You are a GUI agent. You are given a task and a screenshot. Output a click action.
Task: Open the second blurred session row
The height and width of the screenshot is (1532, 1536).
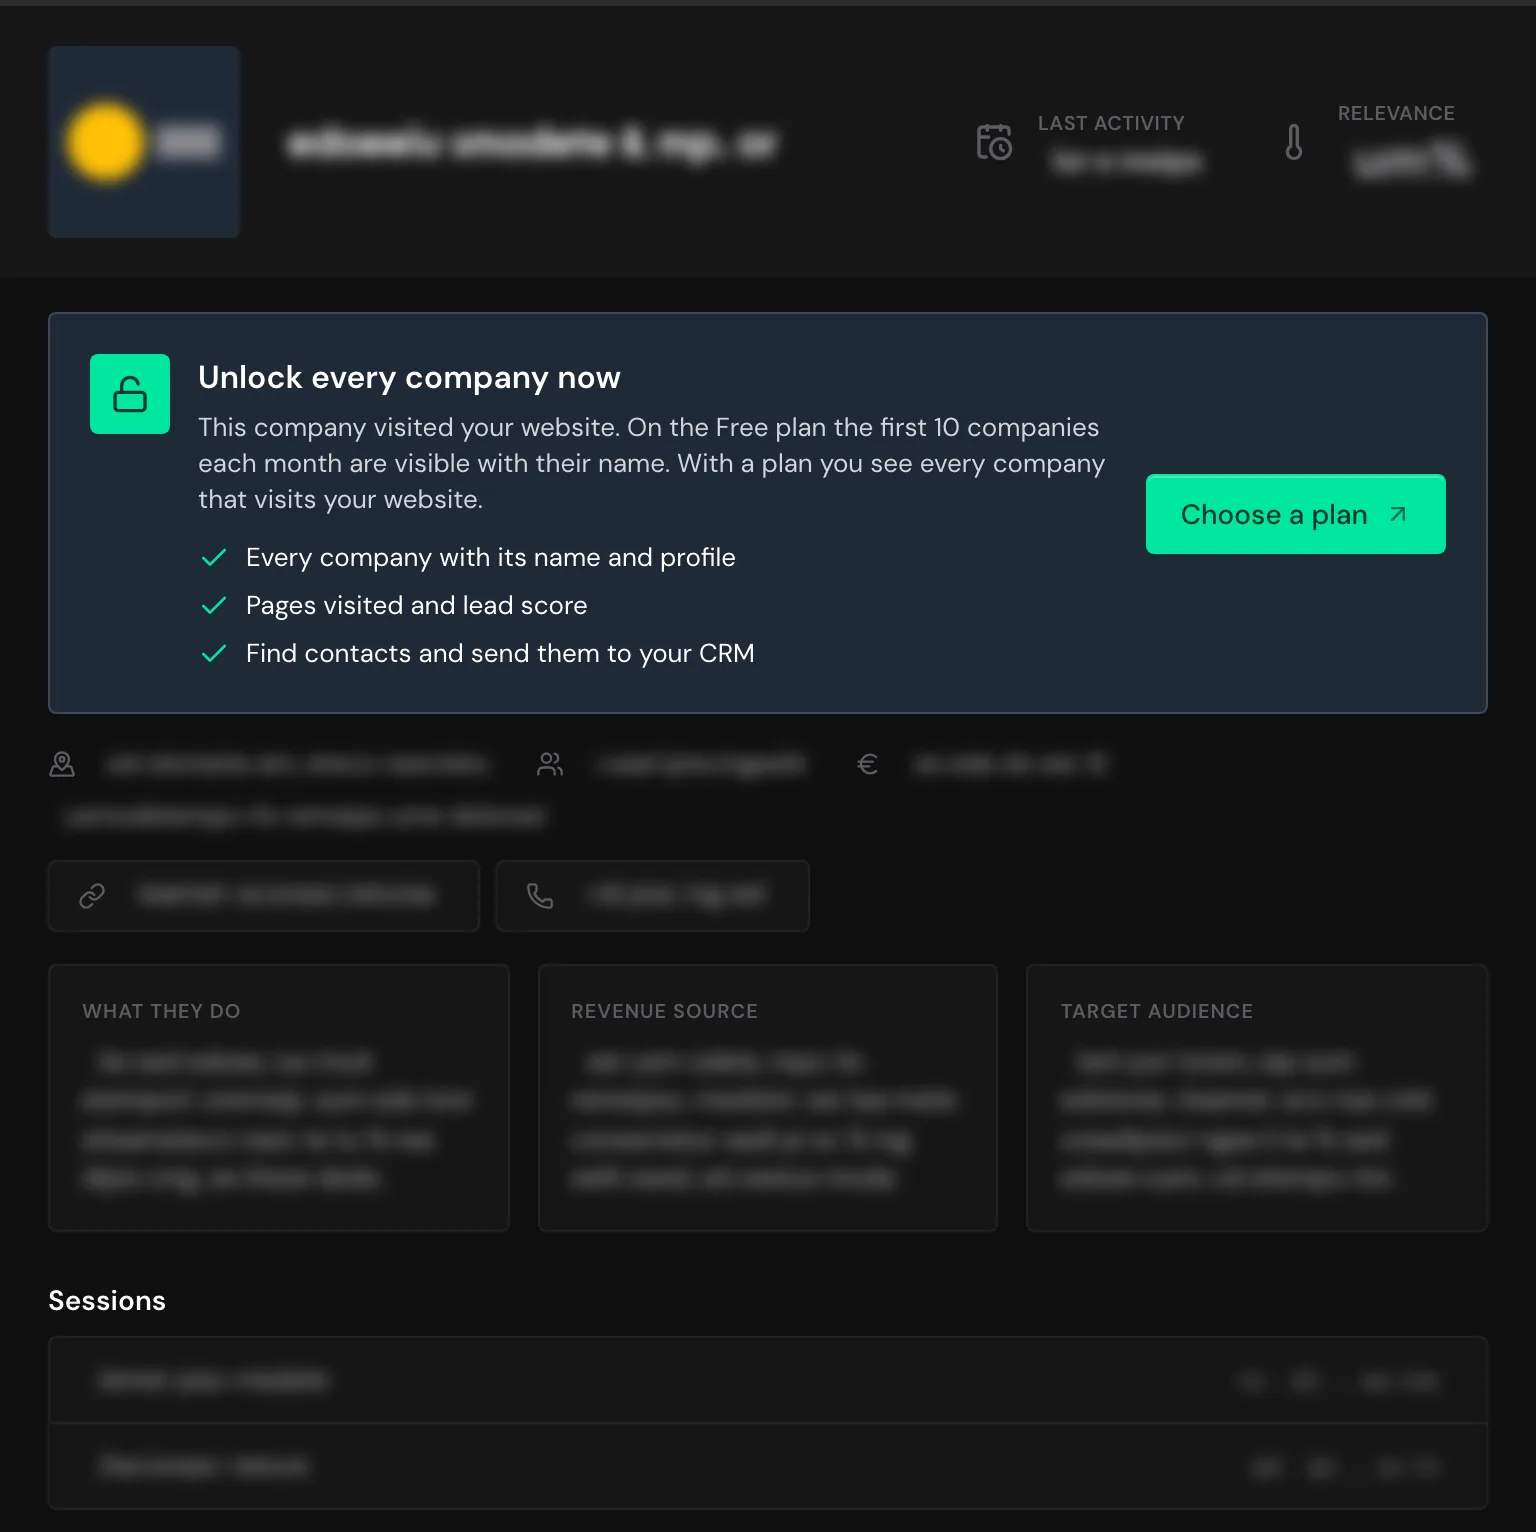pyautogui.click(x=768, y=1466)
